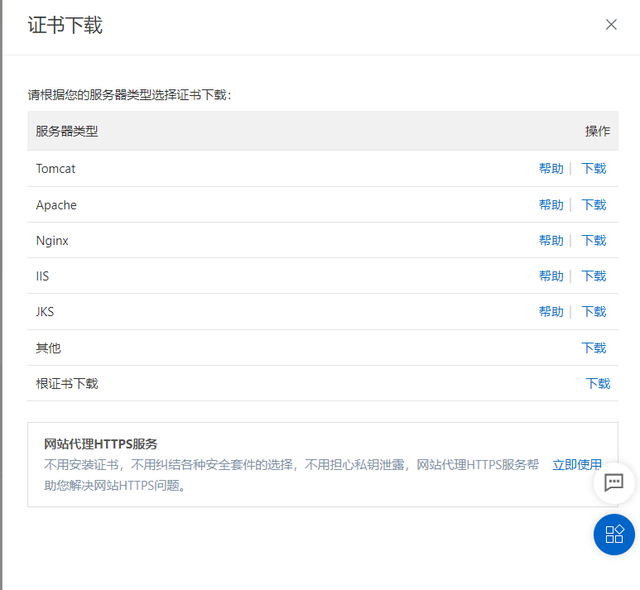Click the 操作 column header
Image resolution: width=640 pixels, height=590 pixels.
click(x=598, y=131)
